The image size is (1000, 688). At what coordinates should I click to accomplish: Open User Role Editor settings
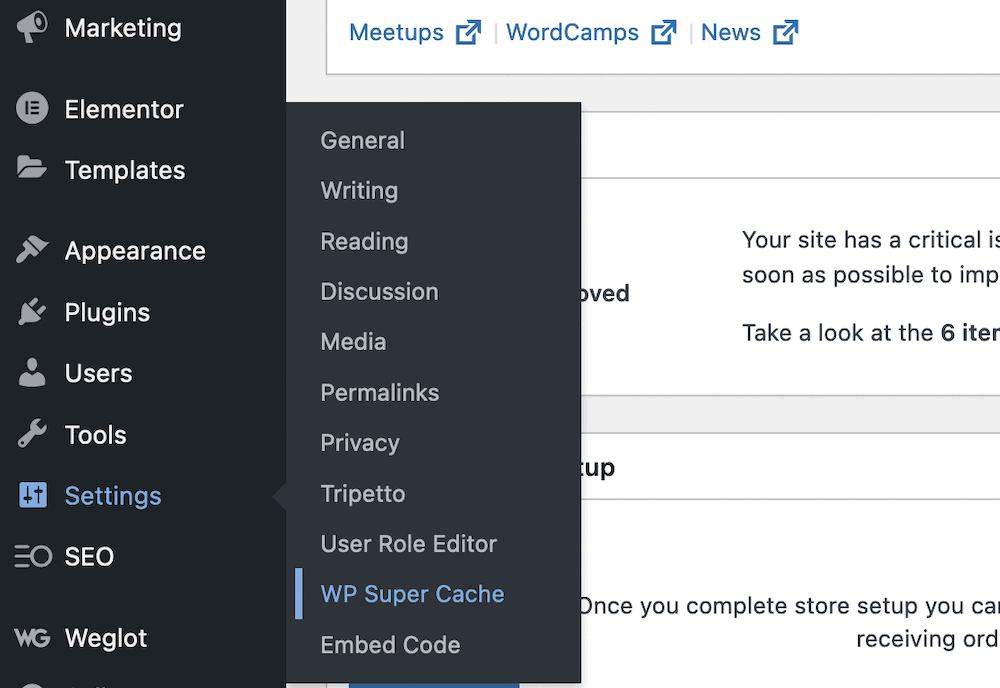[408, 544]
